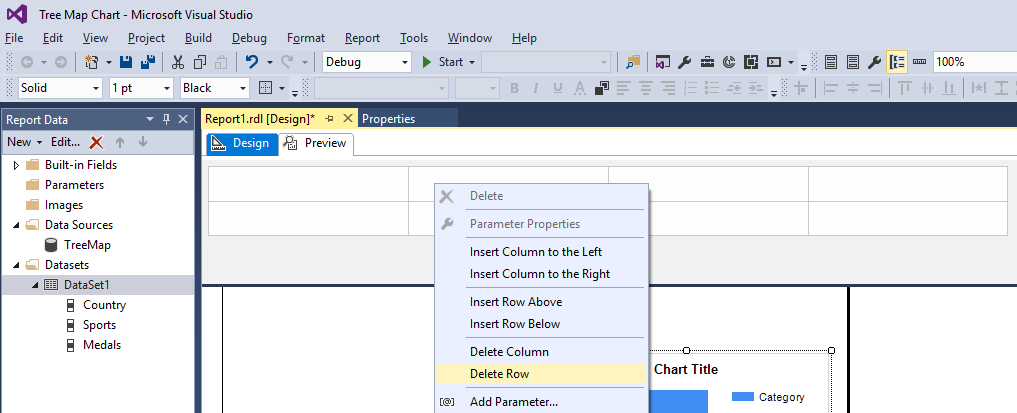Click the Find in Files icon

coord(632,62)
